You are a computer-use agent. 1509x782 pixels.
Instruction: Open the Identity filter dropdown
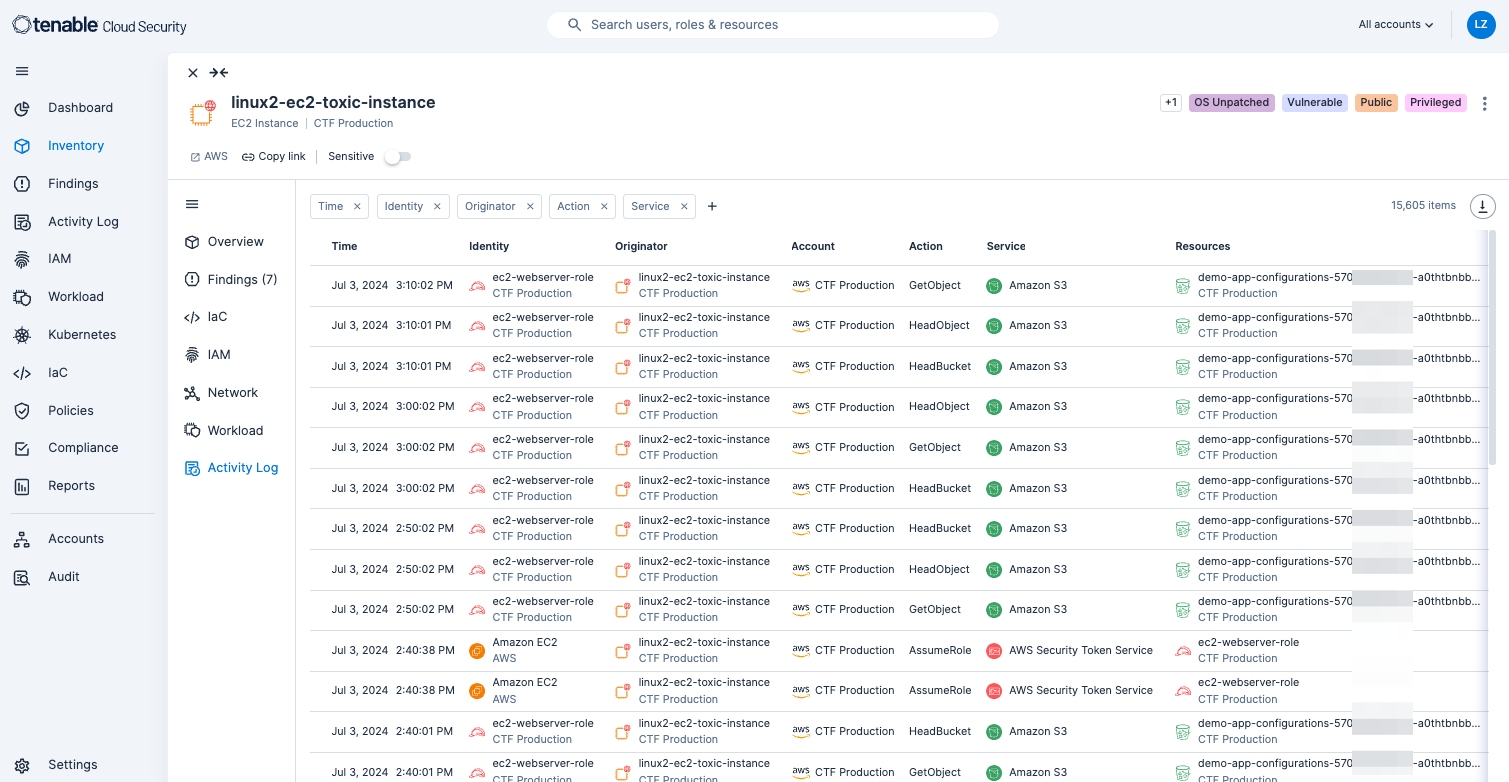[404, 206]
